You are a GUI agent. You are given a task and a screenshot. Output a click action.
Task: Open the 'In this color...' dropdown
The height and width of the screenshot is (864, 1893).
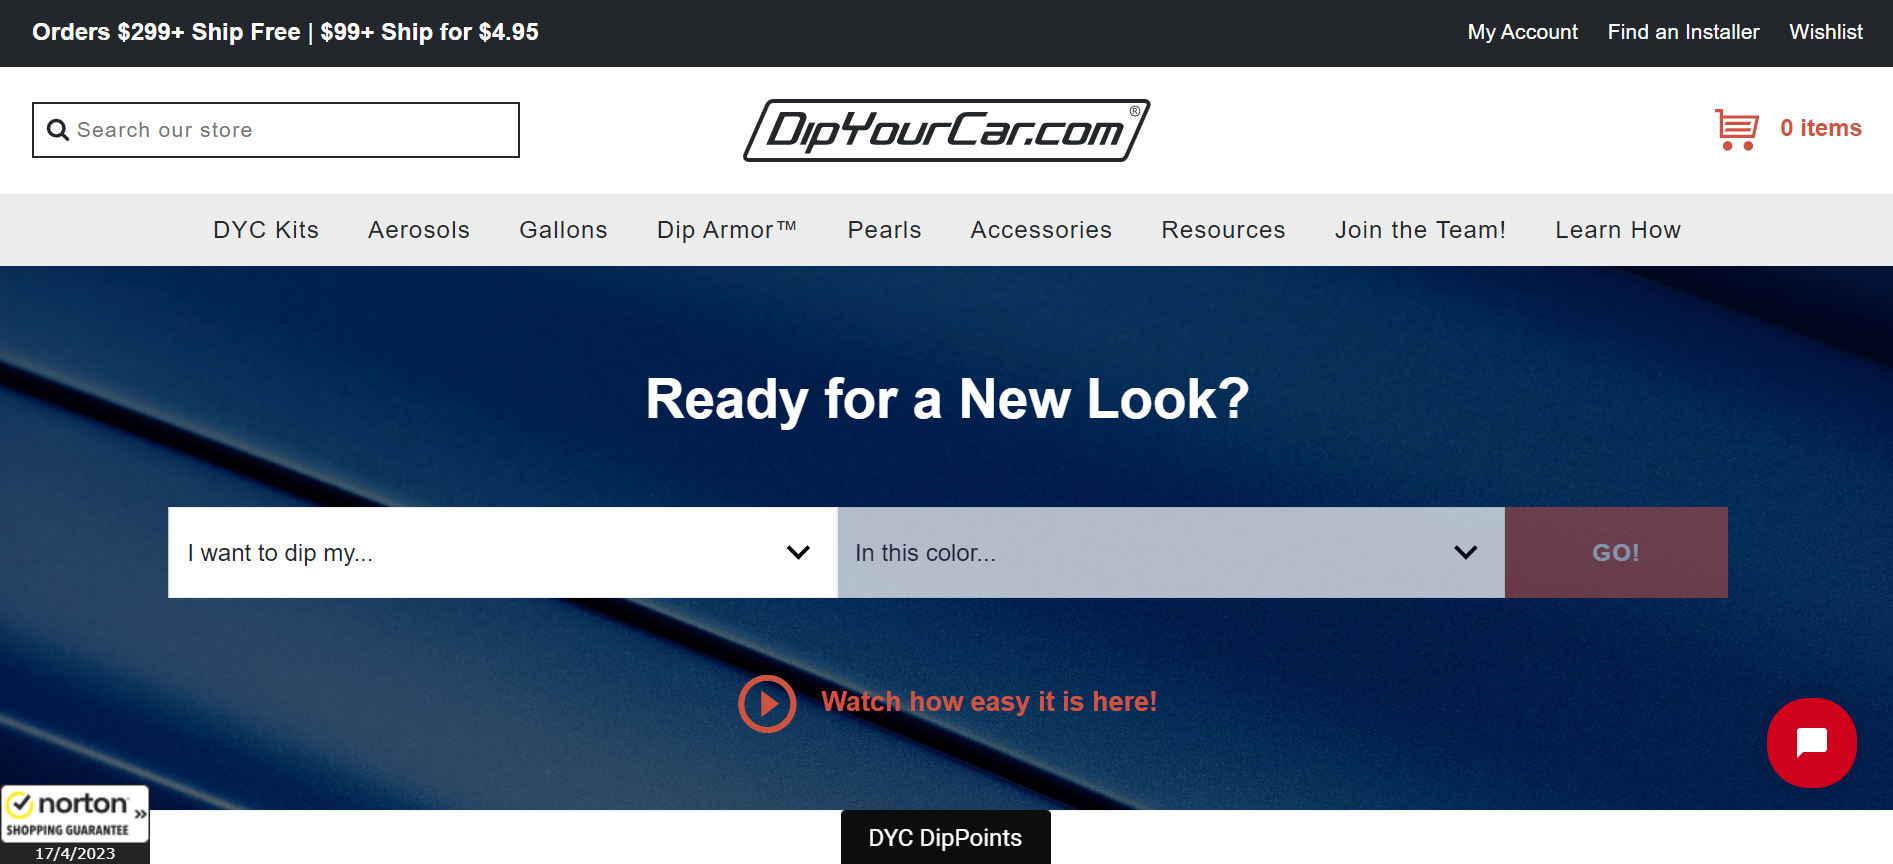point(1171,553)
